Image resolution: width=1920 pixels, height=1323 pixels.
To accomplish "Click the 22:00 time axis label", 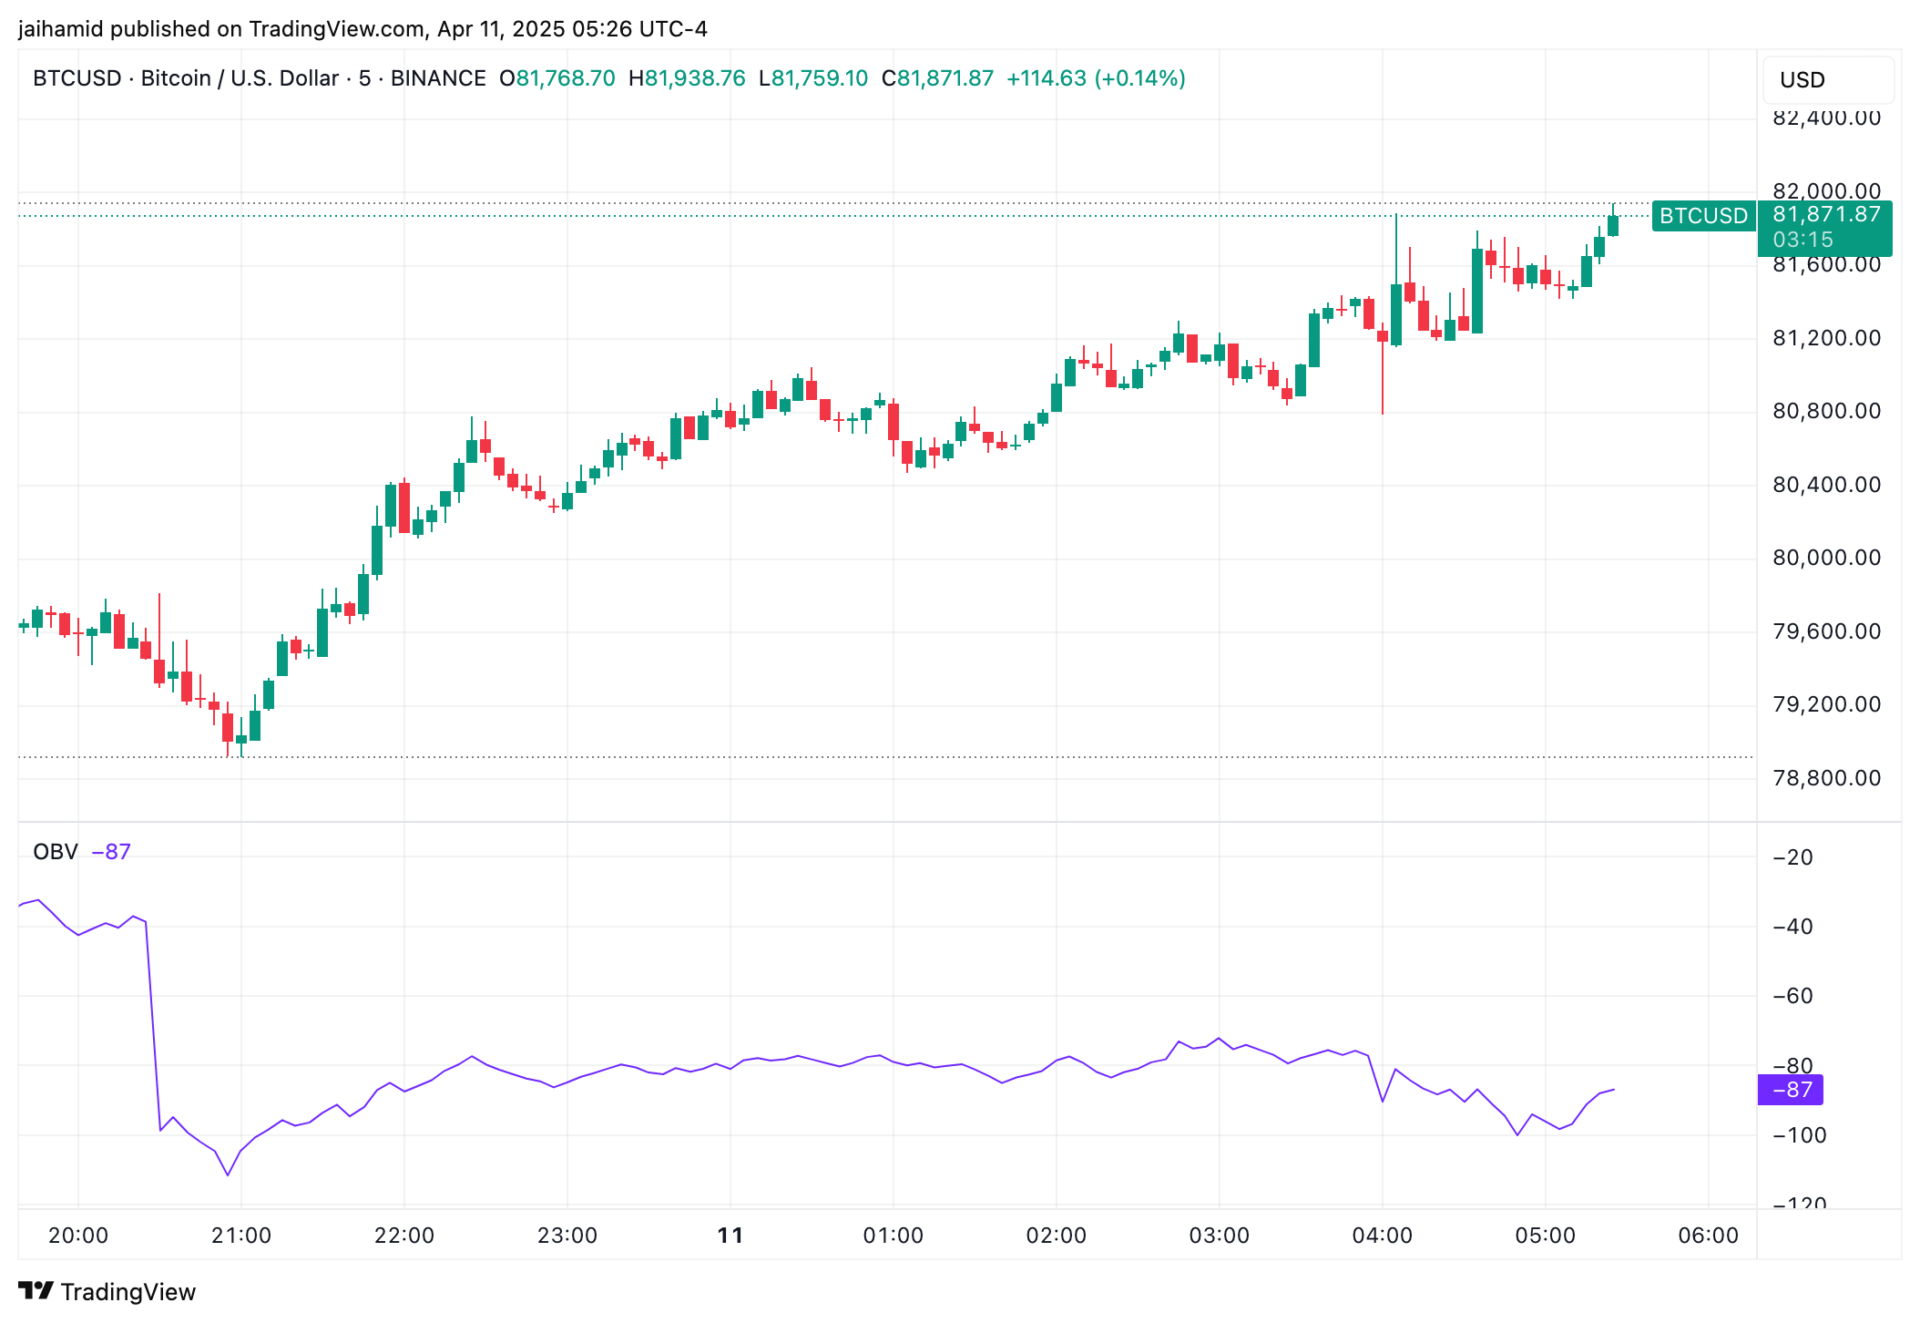I will click(404, 1236).
